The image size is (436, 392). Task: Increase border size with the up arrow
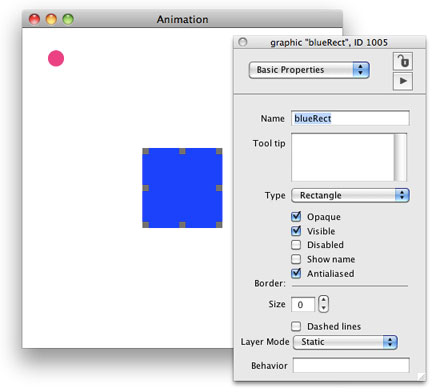[x=323, y=300]
